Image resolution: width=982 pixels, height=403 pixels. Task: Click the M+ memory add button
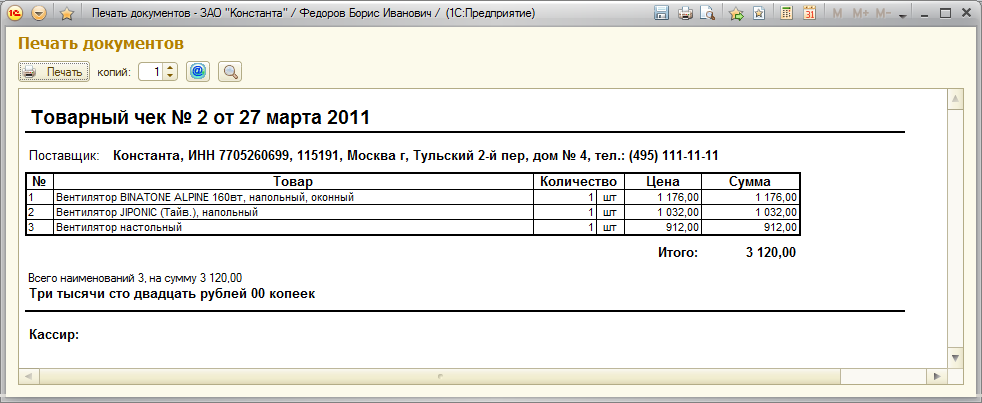click(x=861, y=13)
